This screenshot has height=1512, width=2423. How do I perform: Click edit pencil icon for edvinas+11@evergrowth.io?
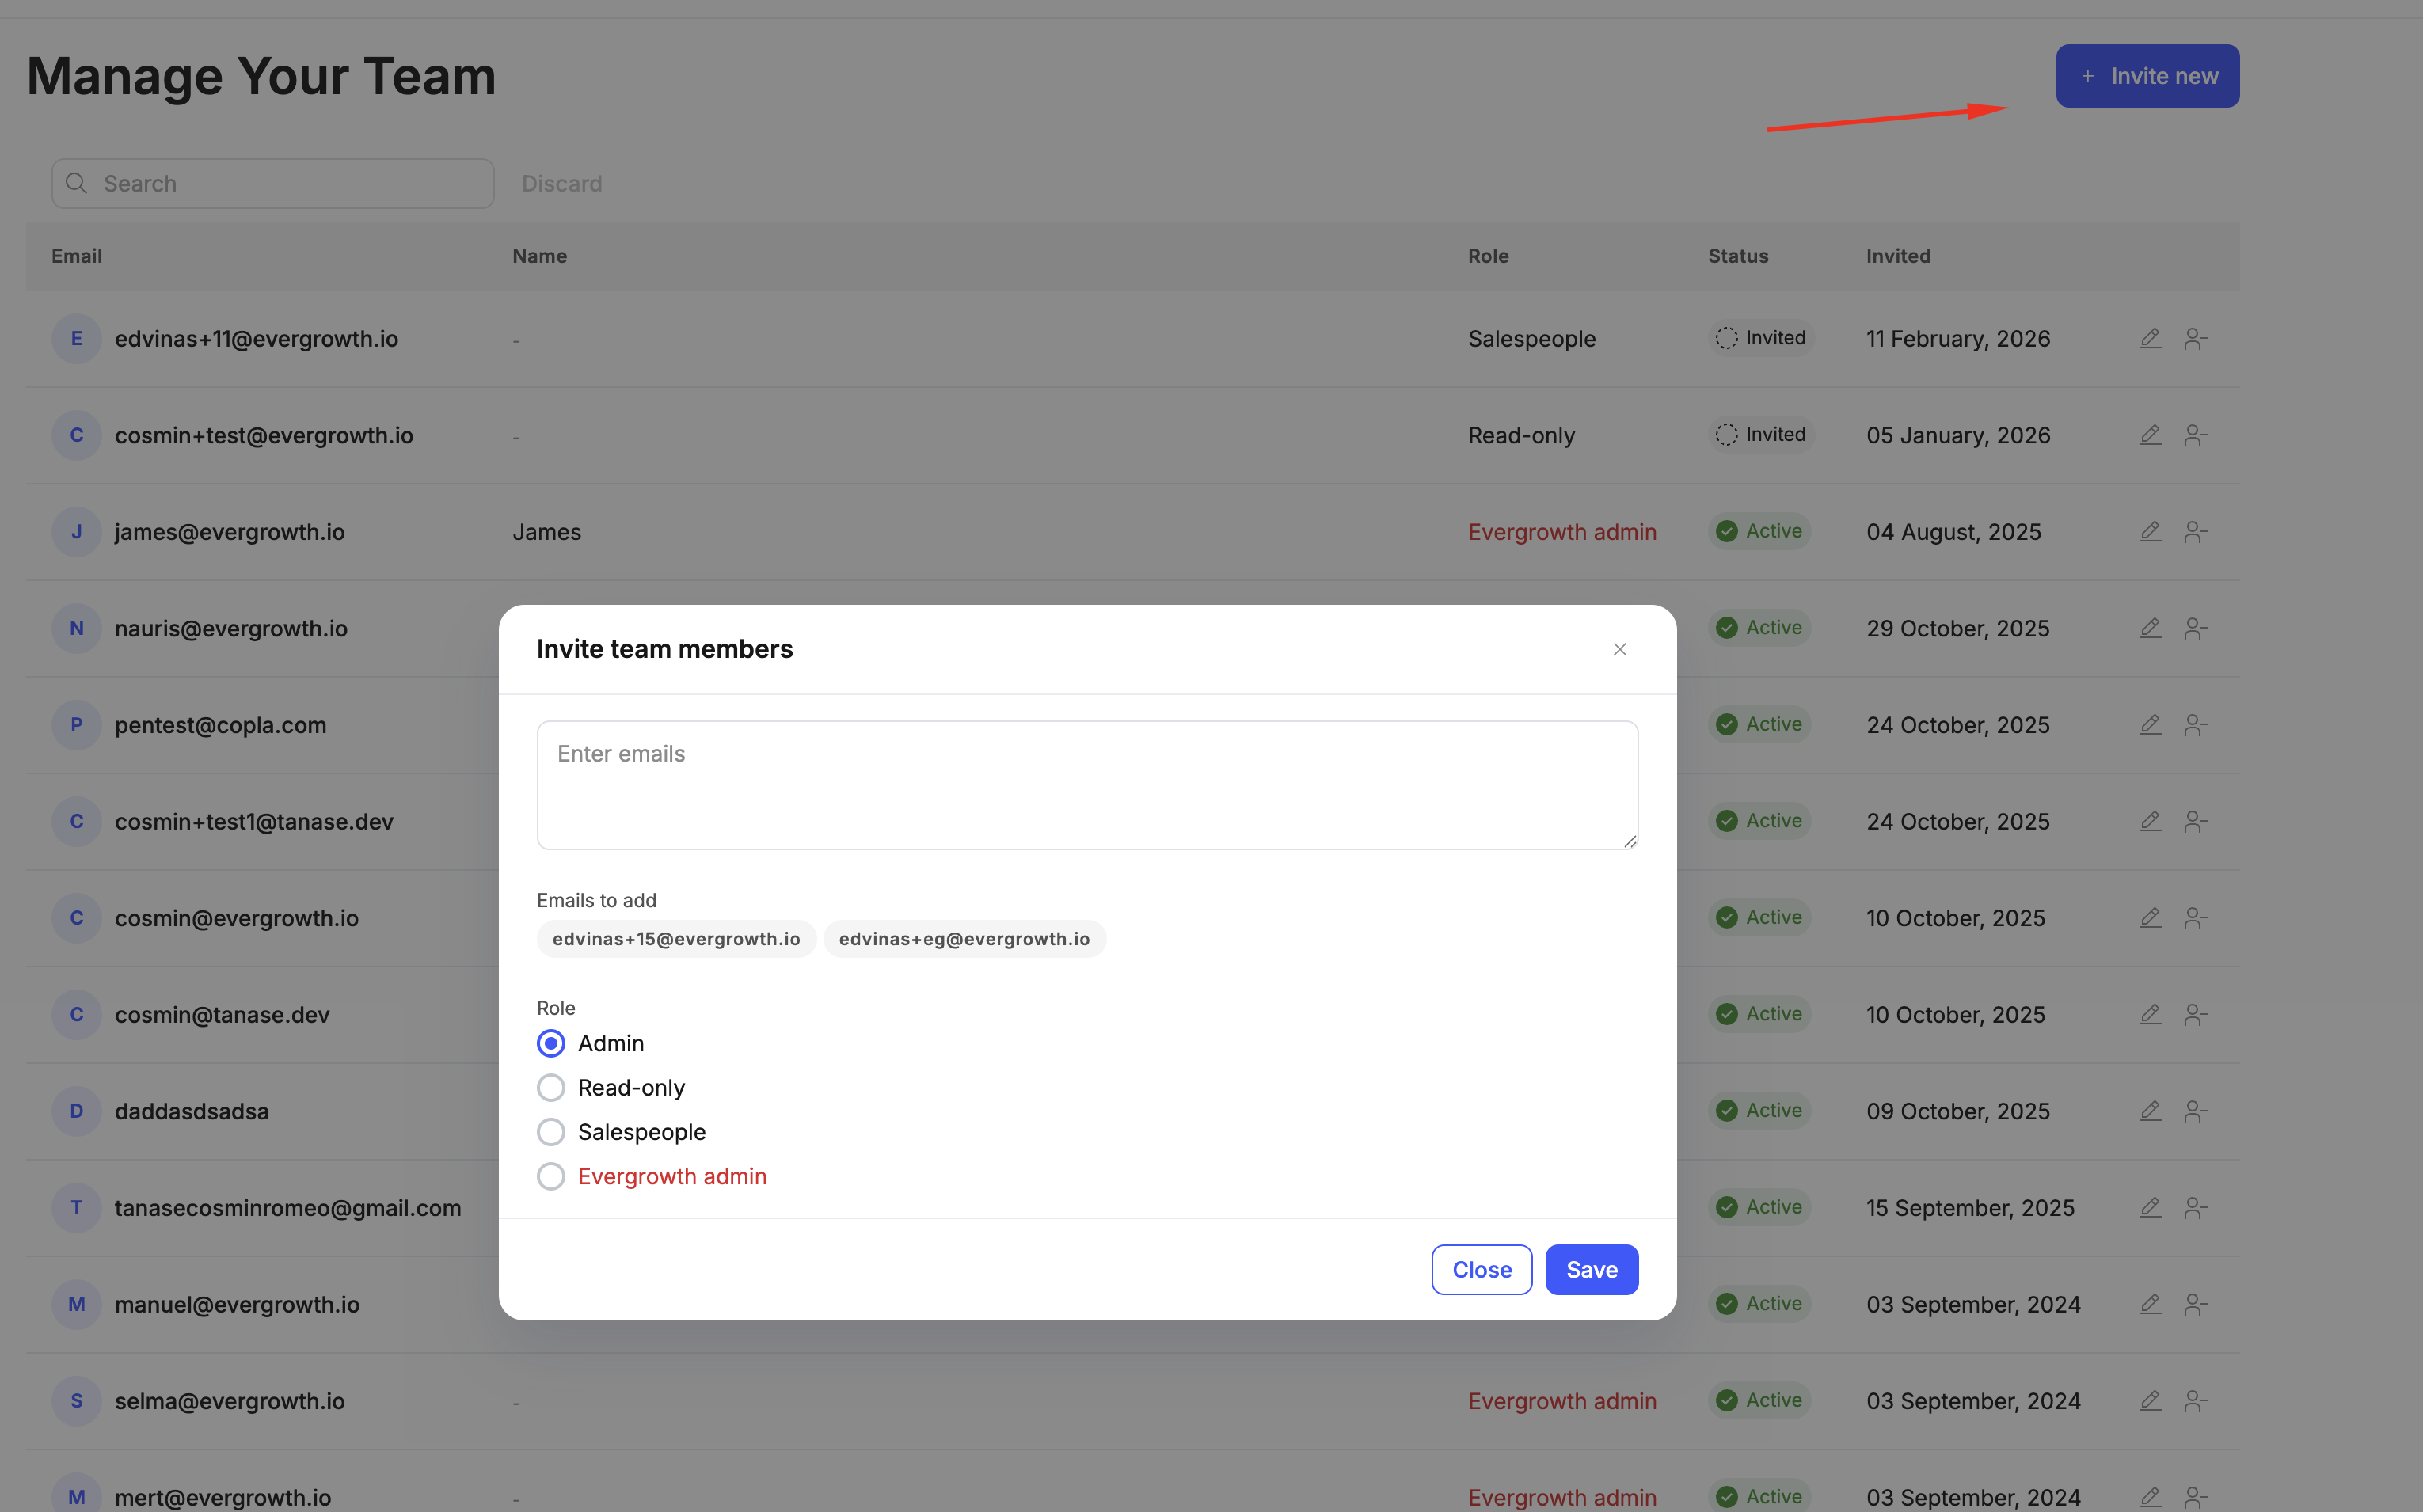point(2150,338)
